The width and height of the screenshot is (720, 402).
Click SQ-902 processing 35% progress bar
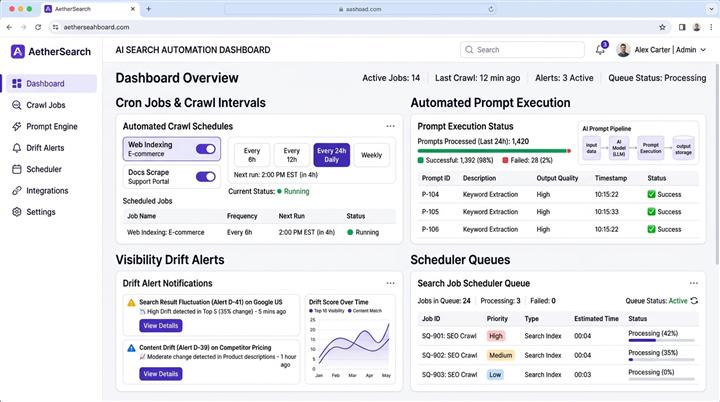click(x=661, y=360)
